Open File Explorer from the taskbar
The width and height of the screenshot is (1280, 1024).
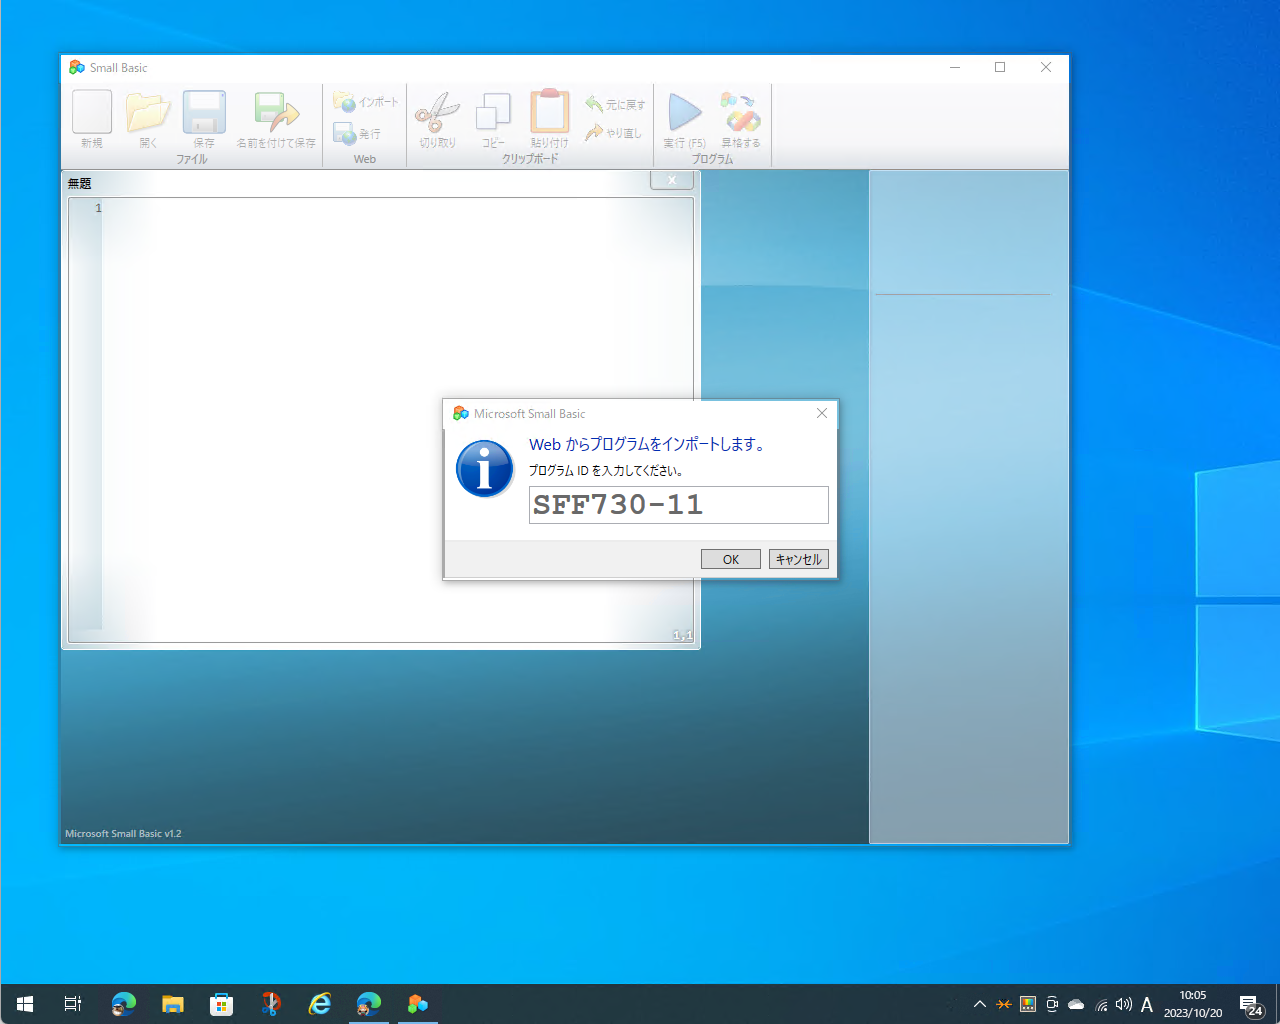click(x=173, y=1004)
